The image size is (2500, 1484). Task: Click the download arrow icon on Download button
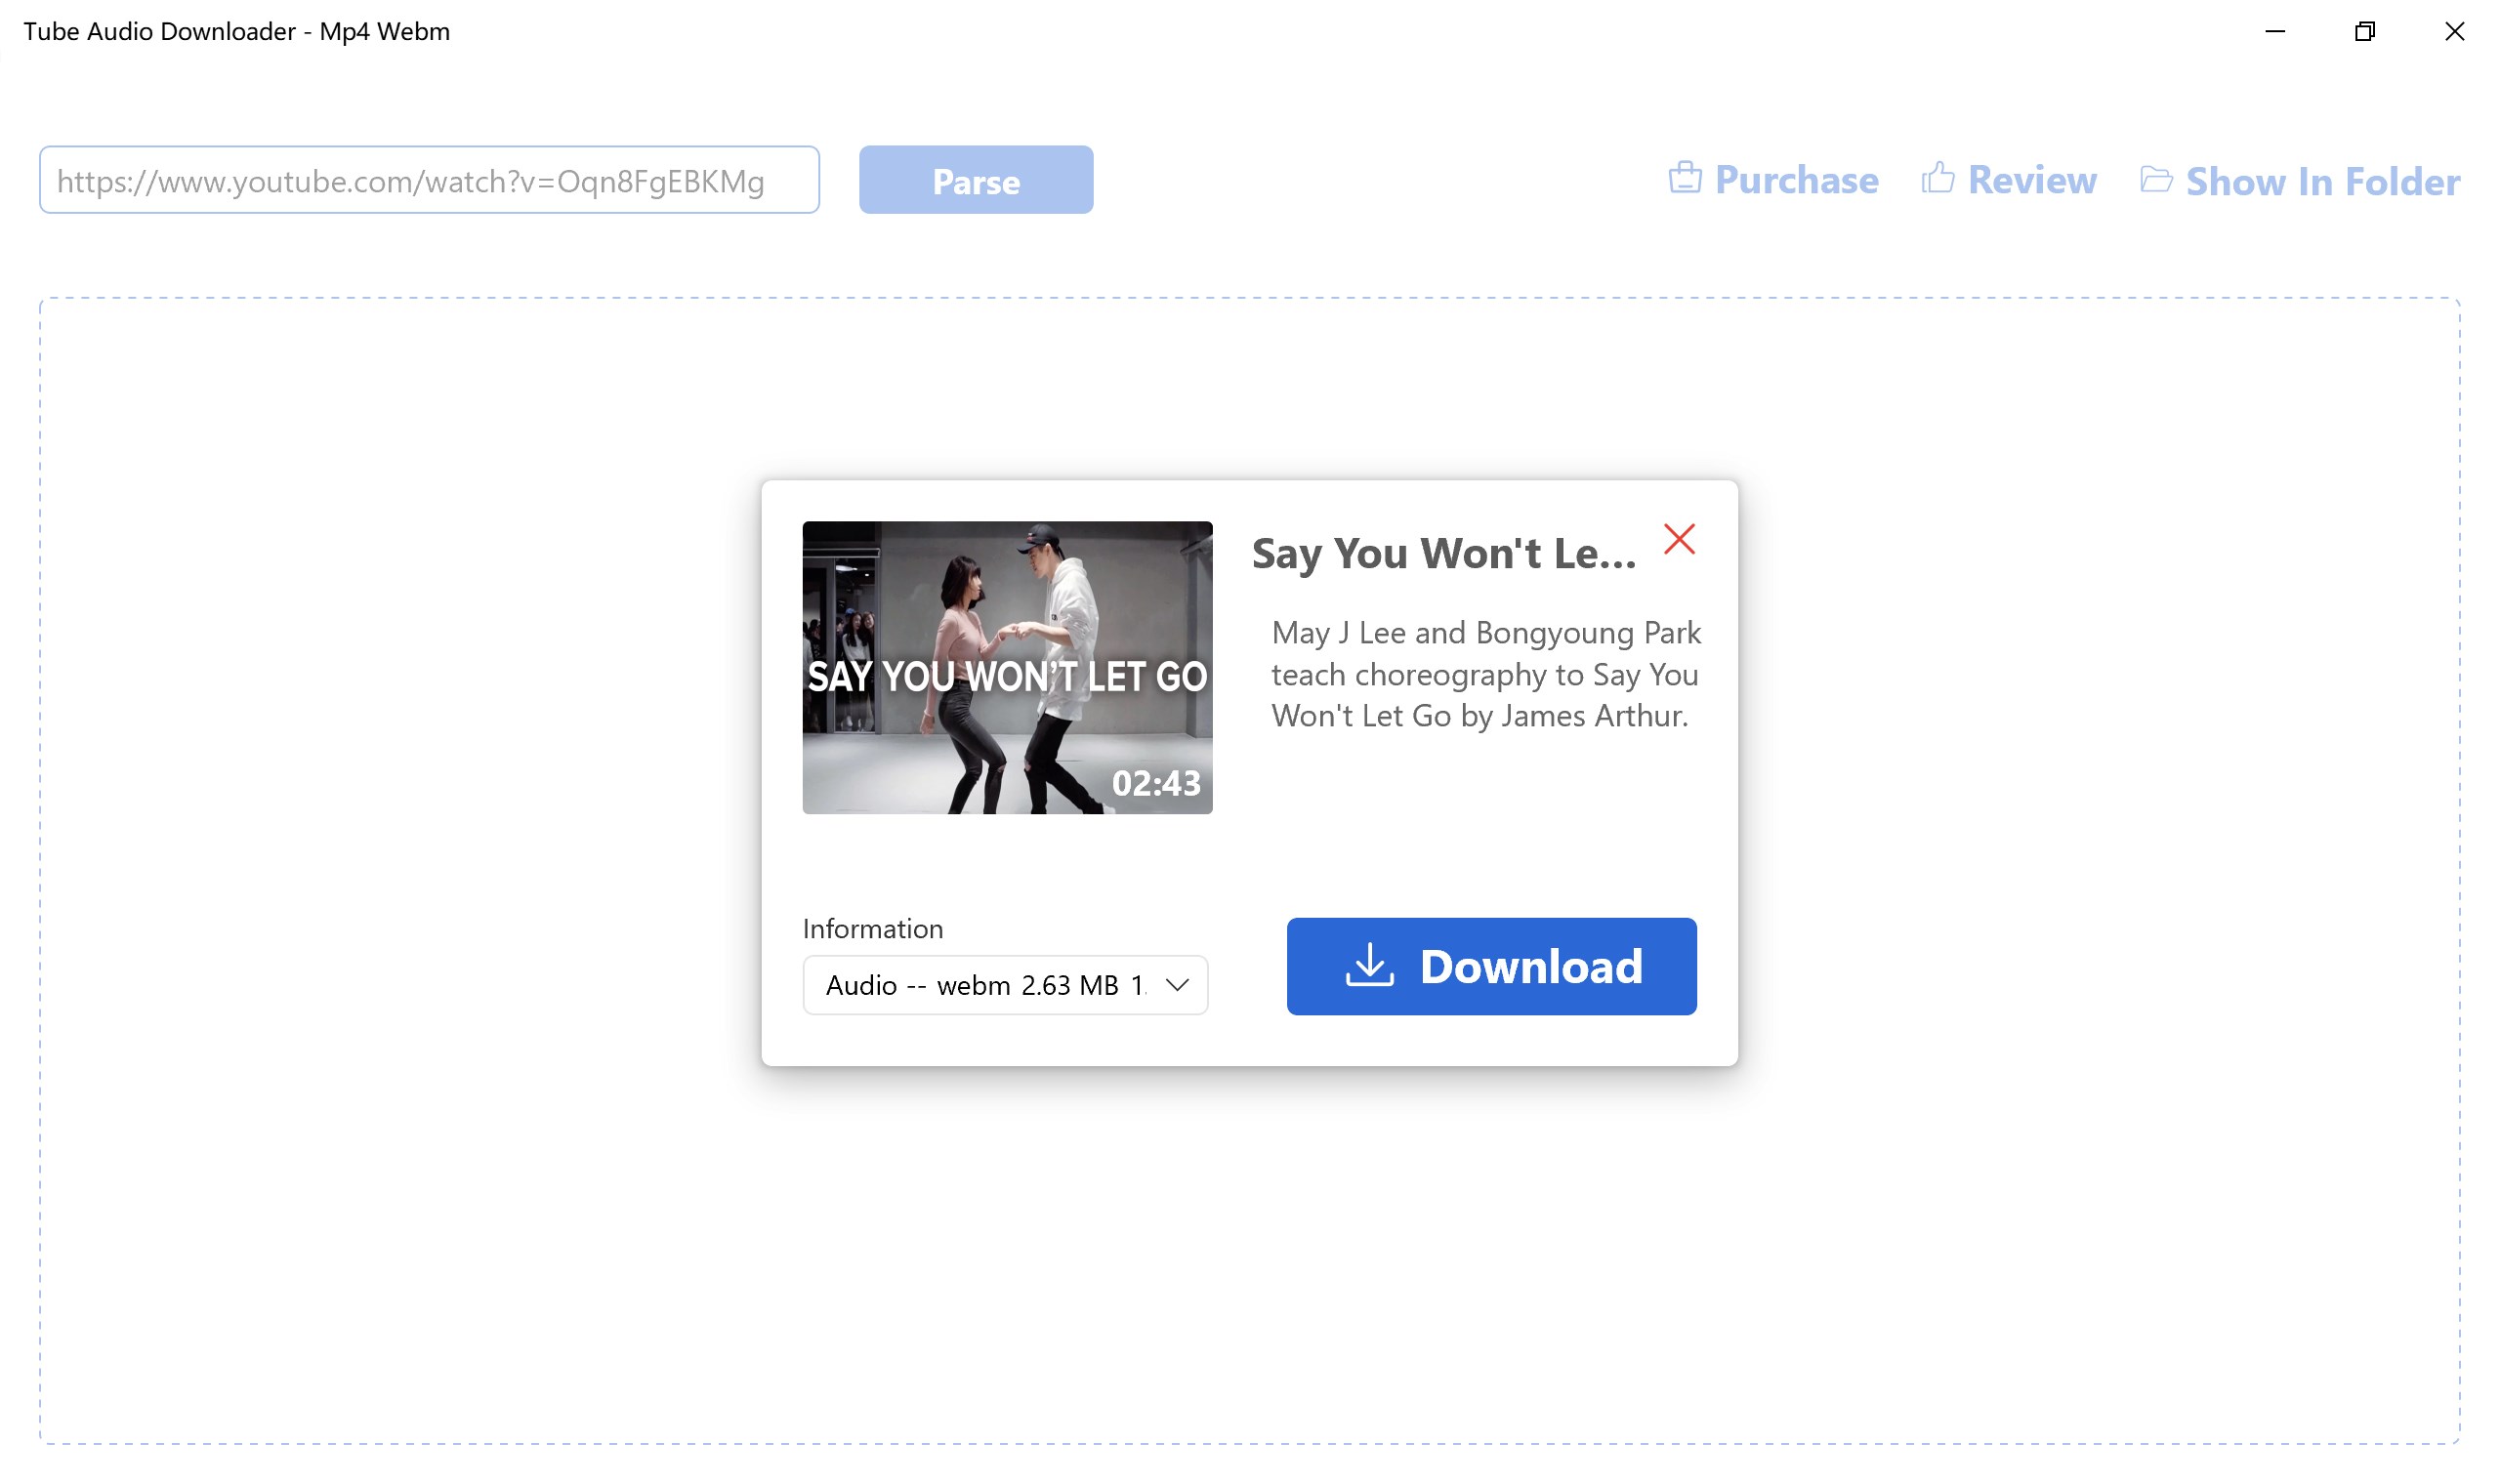click(x=1369, y=966)
